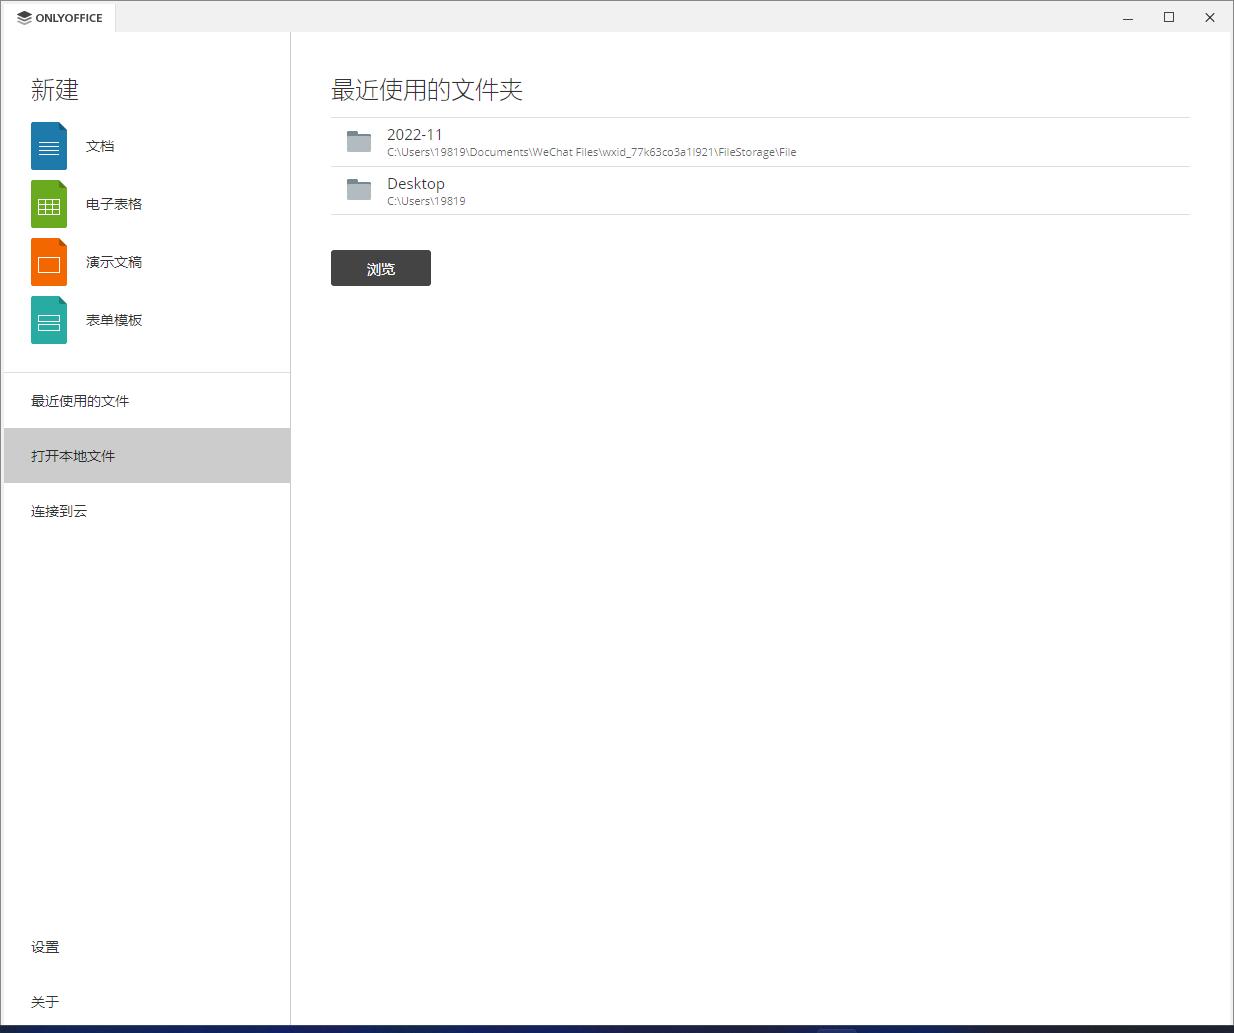Switch to 打开本地文件 section
This screenshot has height=1033, width=1234.
[72, 455]
